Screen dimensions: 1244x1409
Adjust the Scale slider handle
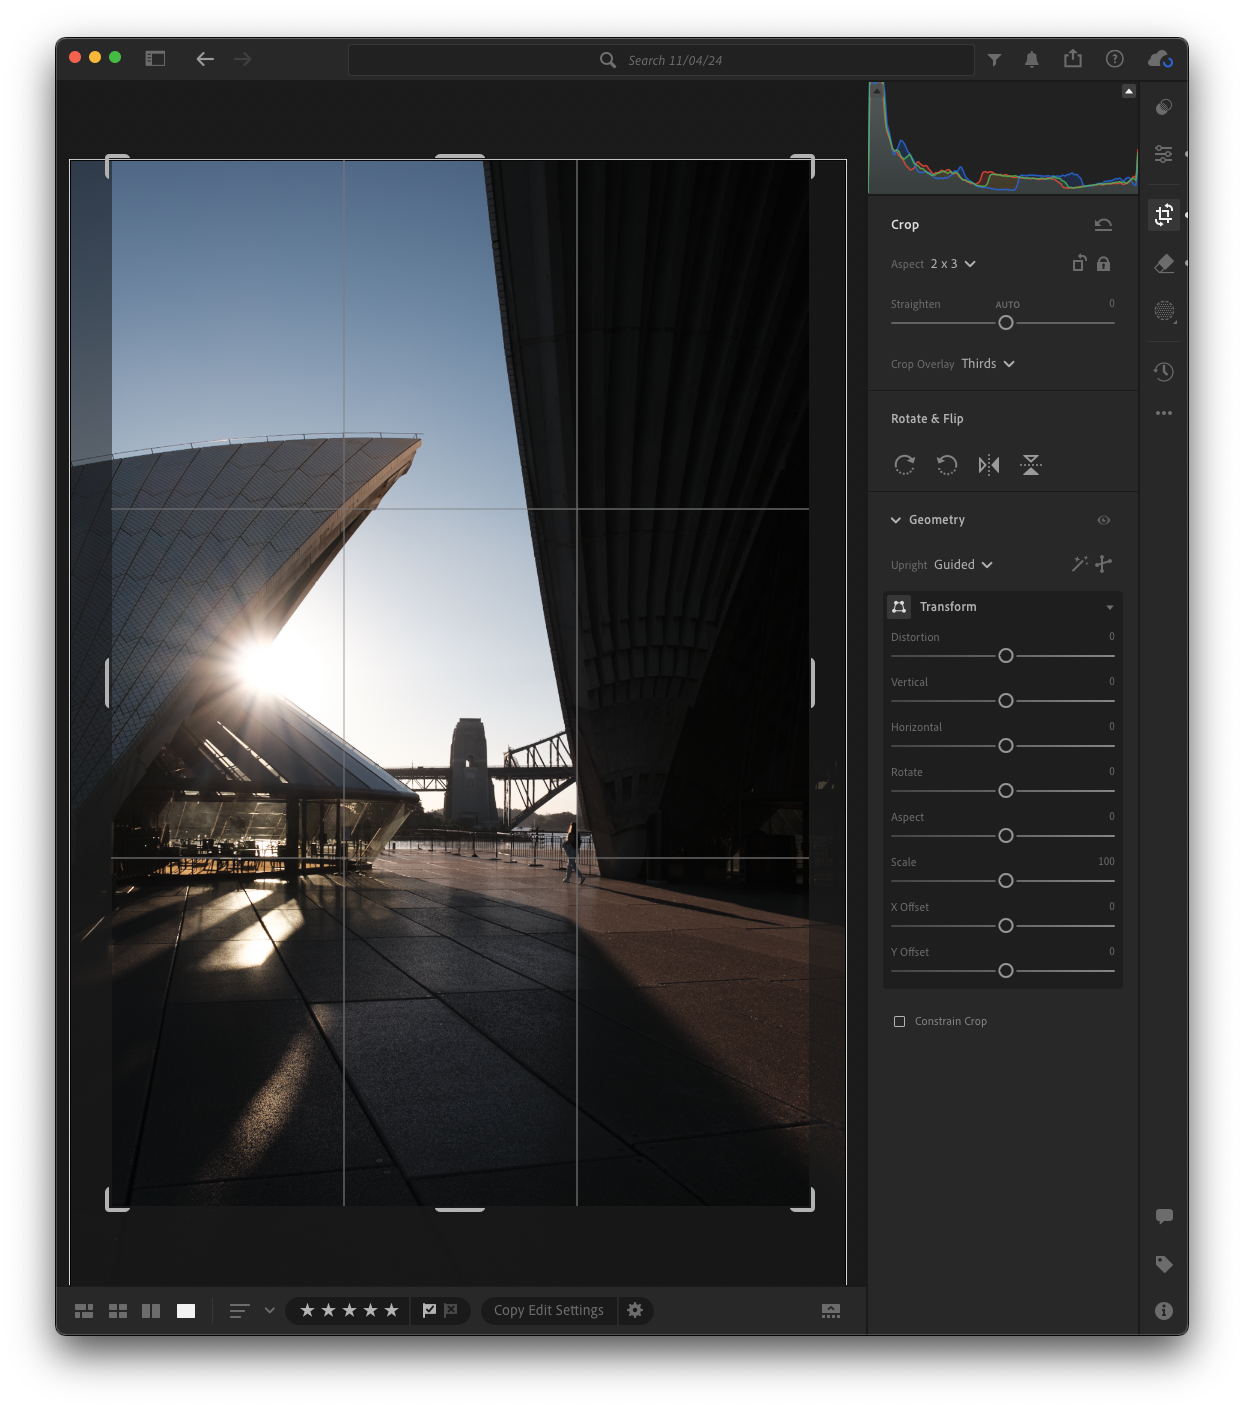click(1006, 881)
